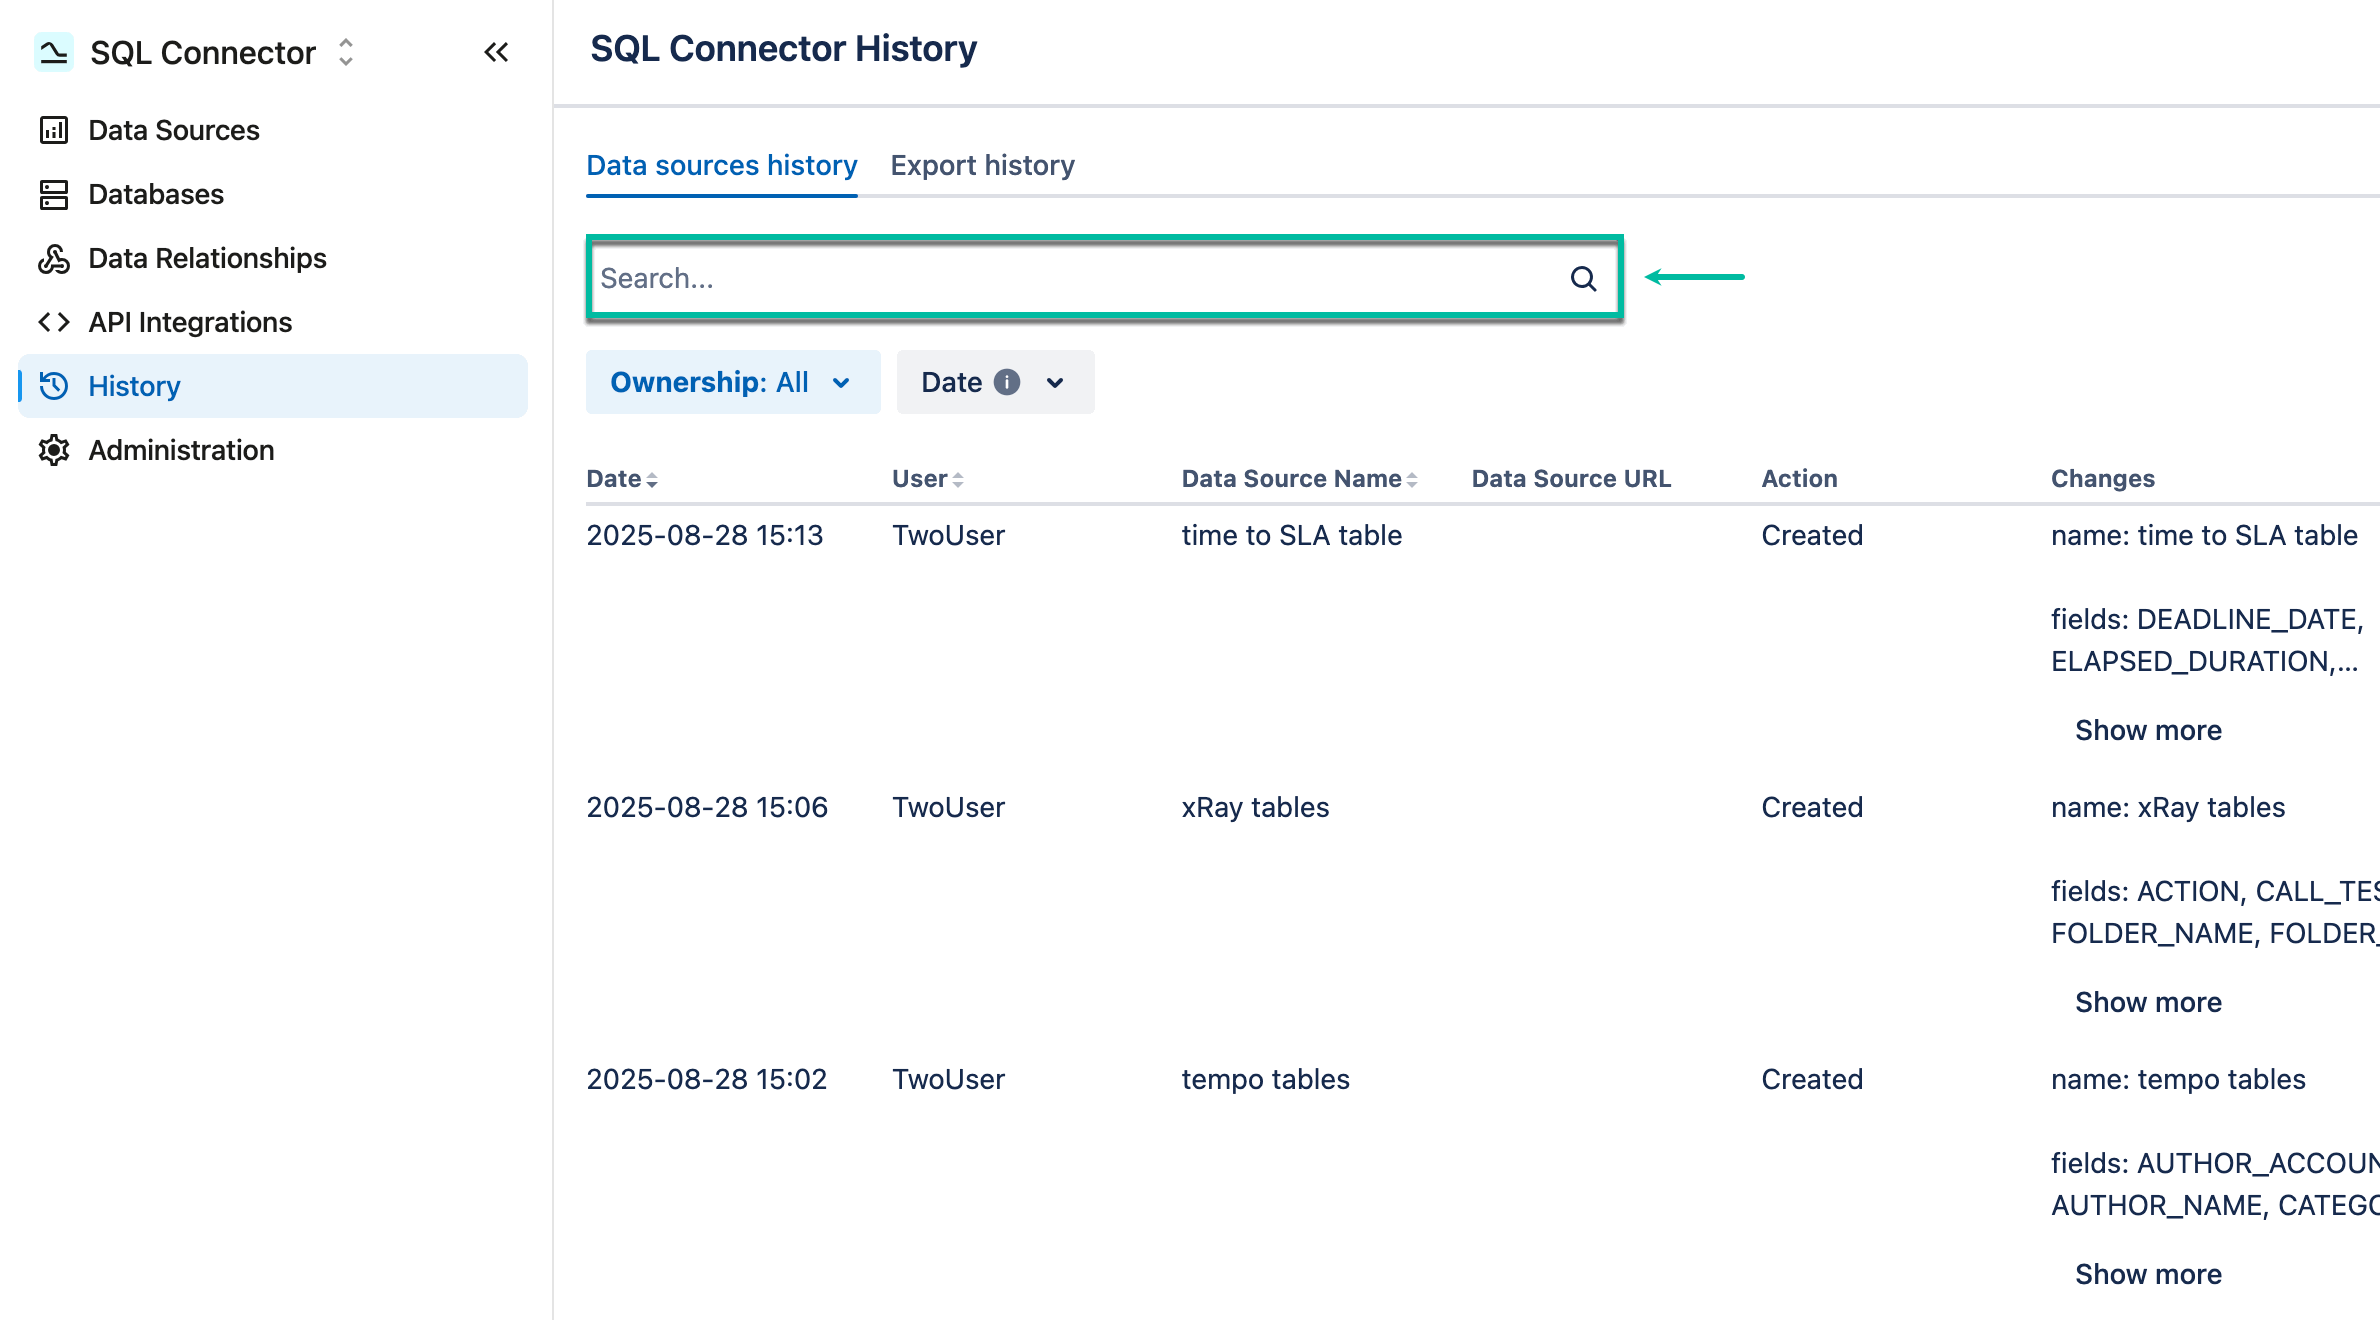Sort the table by the Date column
Image resolution: width=2380 pixels, height=1320 pixels.
point(652,478)
